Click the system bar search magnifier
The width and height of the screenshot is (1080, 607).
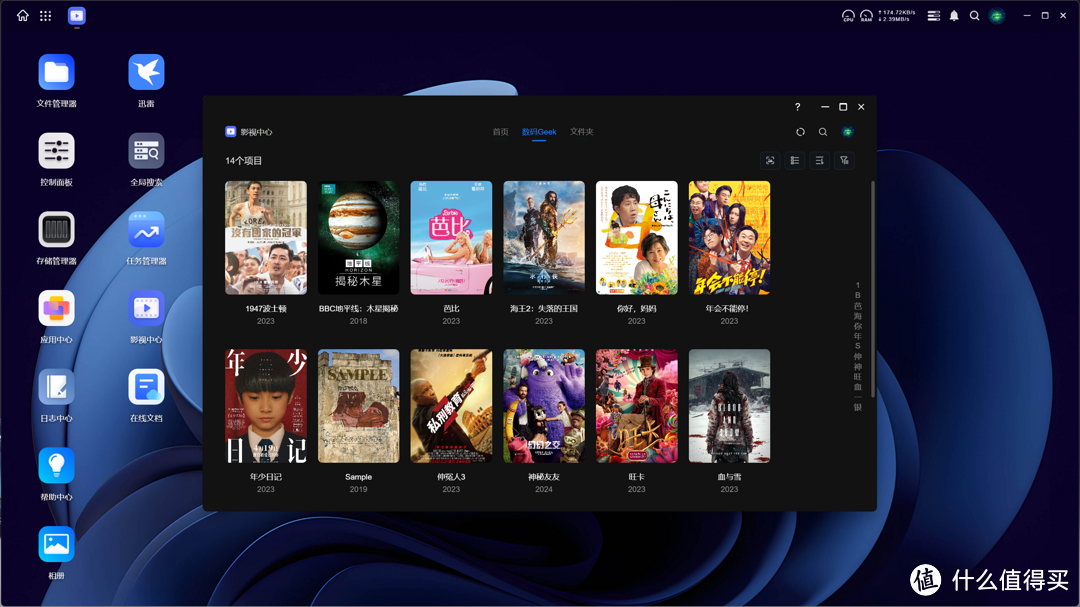(975, 15)
